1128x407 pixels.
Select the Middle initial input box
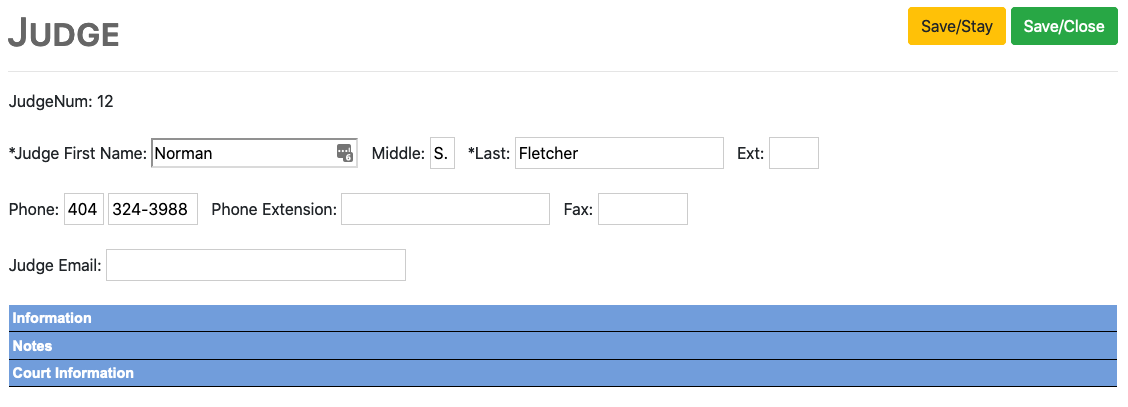click(442, 153)
